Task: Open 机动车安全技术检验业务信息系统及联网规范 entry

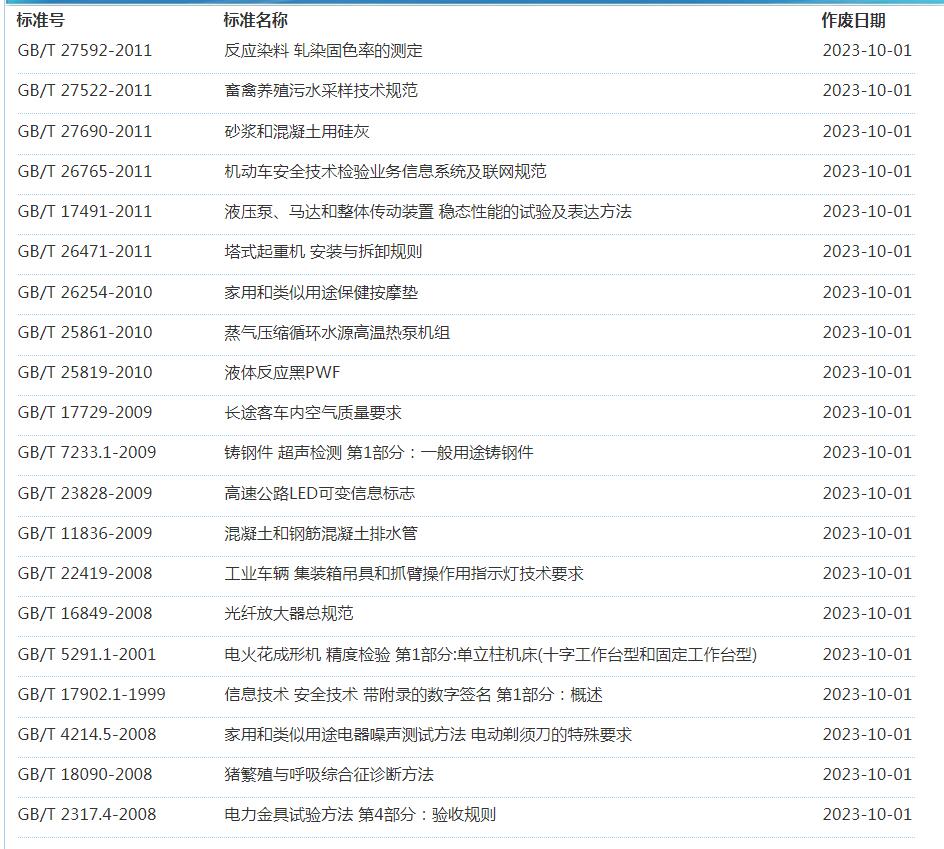Action: tap(385, 171)
